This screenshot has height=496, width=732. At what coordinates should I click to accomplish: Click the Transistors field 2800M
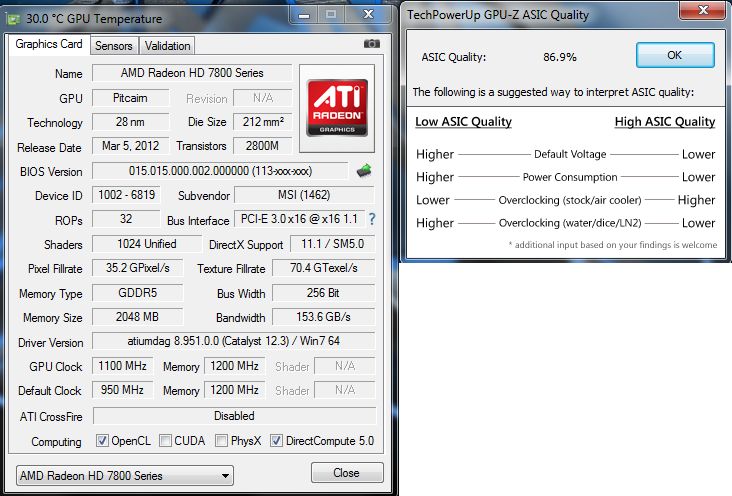click(x=263, y=146)
